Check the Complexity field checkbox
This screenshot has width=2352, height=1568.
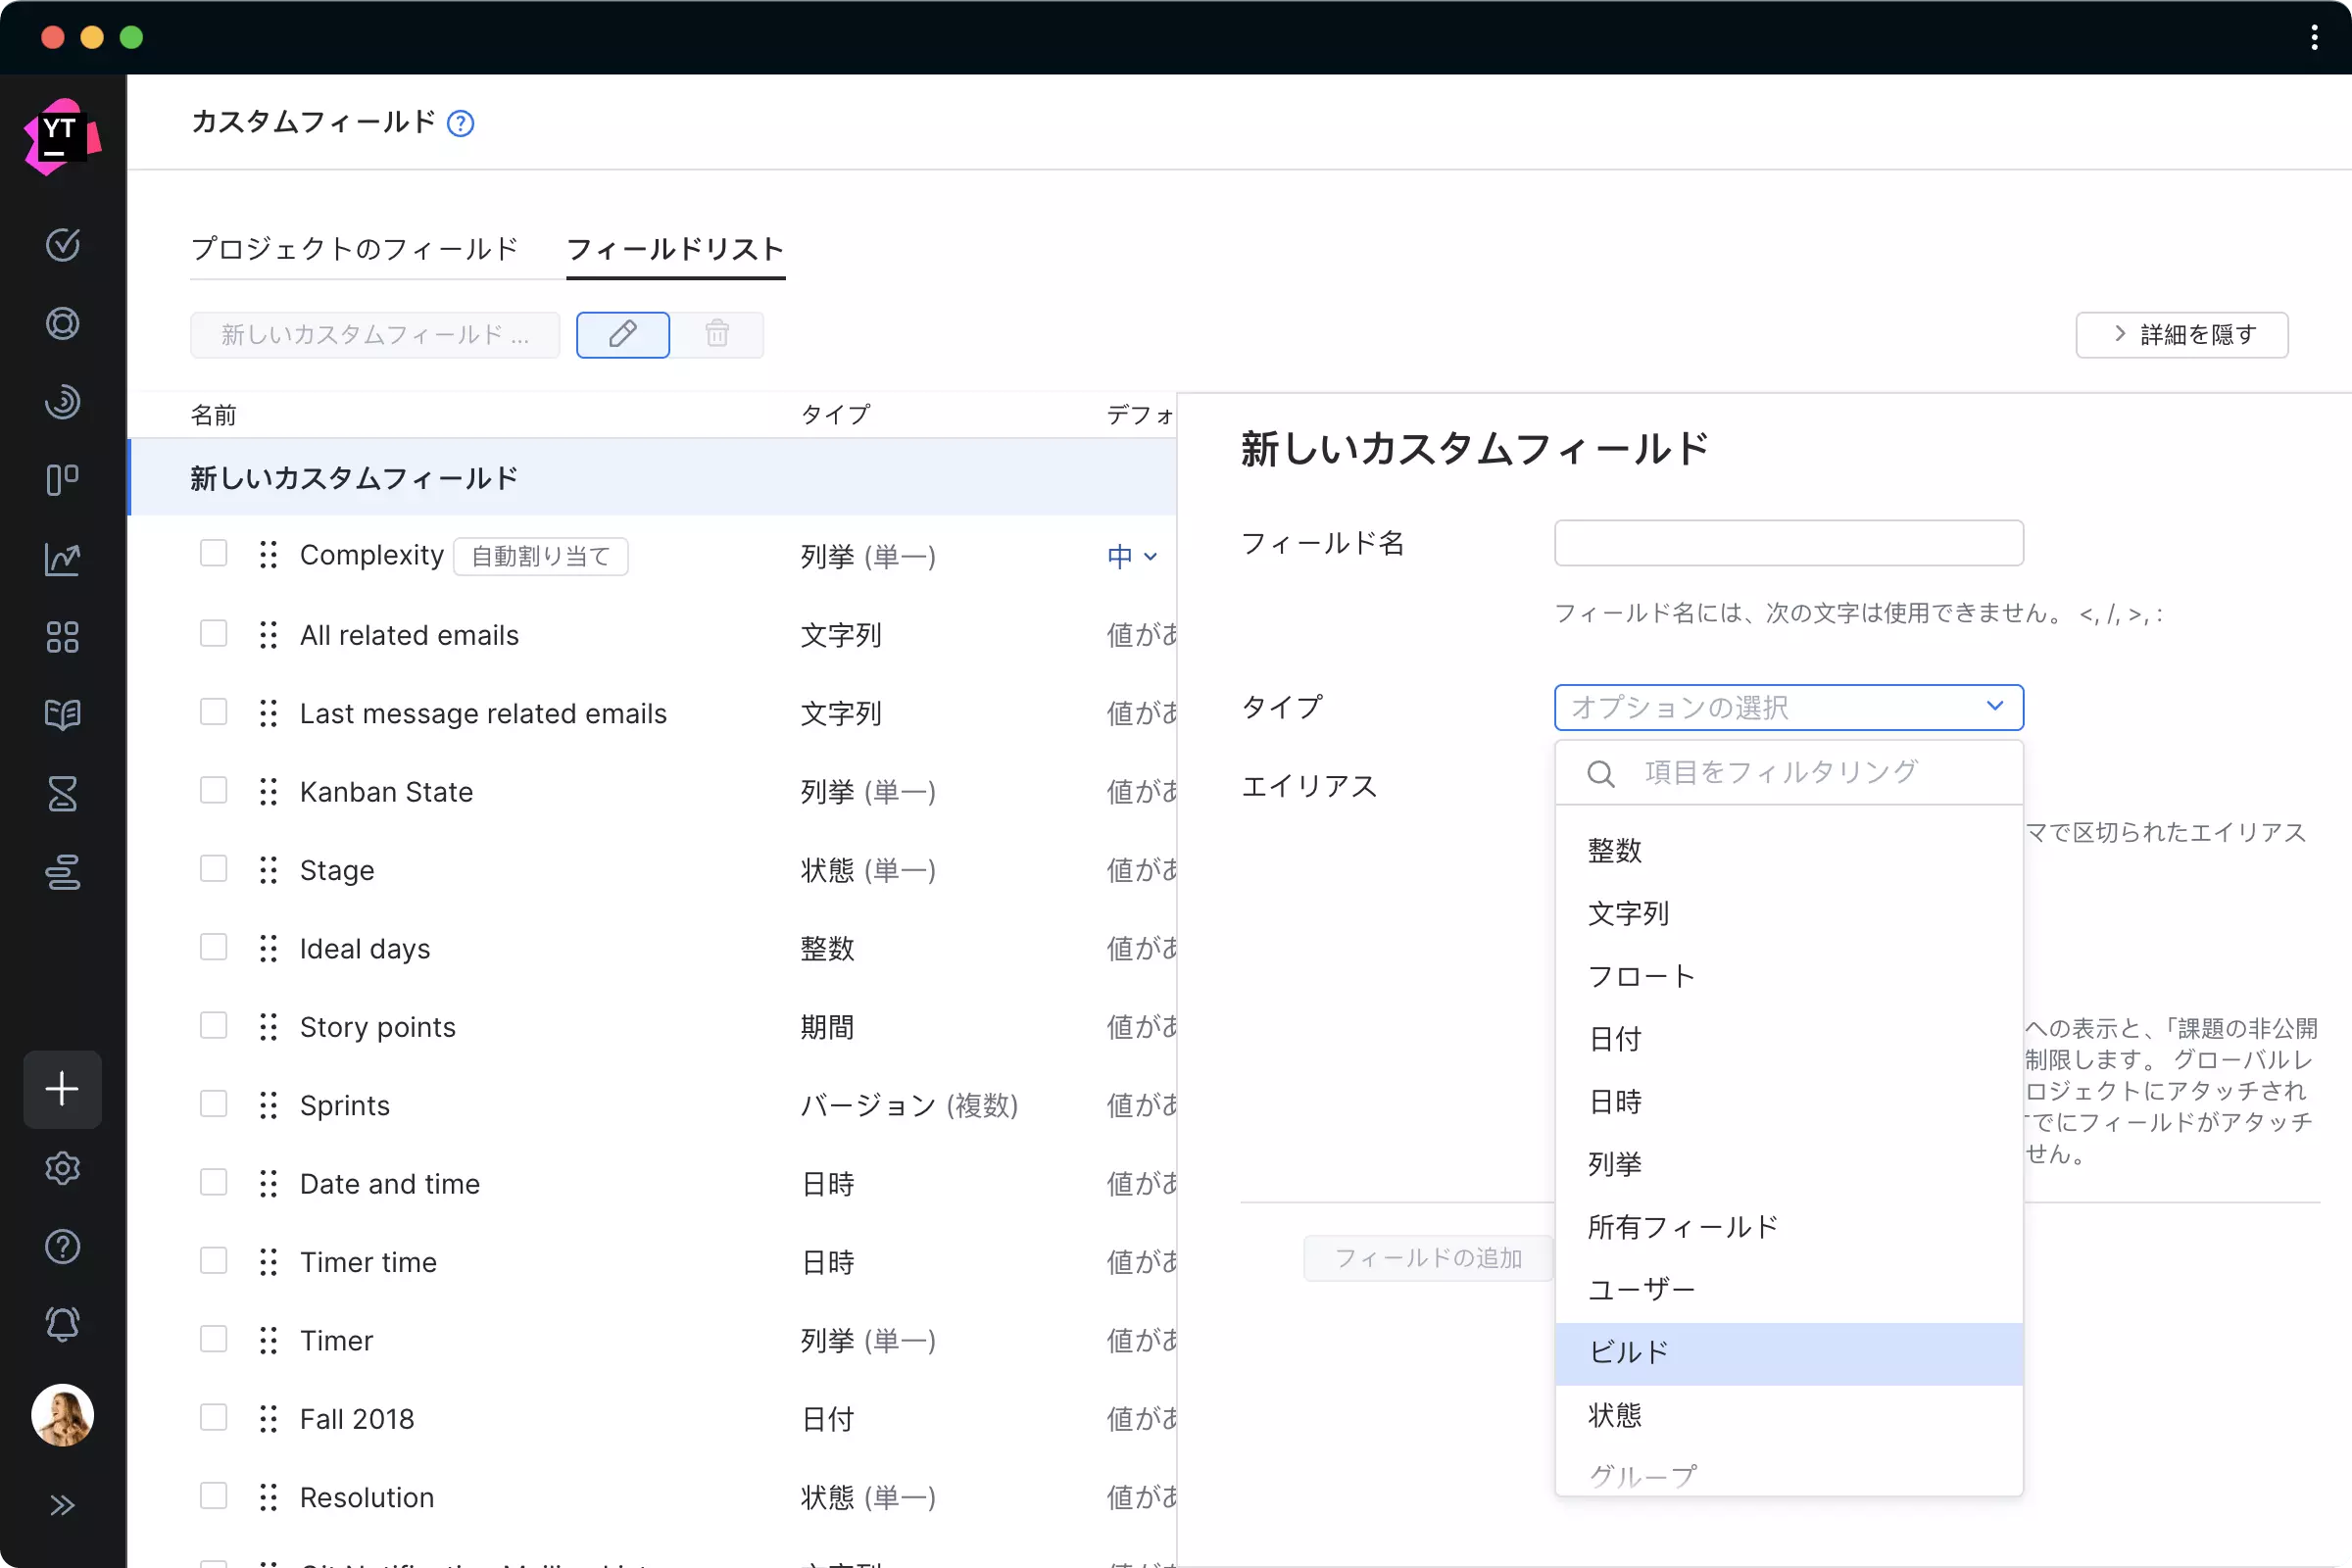[213, 554]
